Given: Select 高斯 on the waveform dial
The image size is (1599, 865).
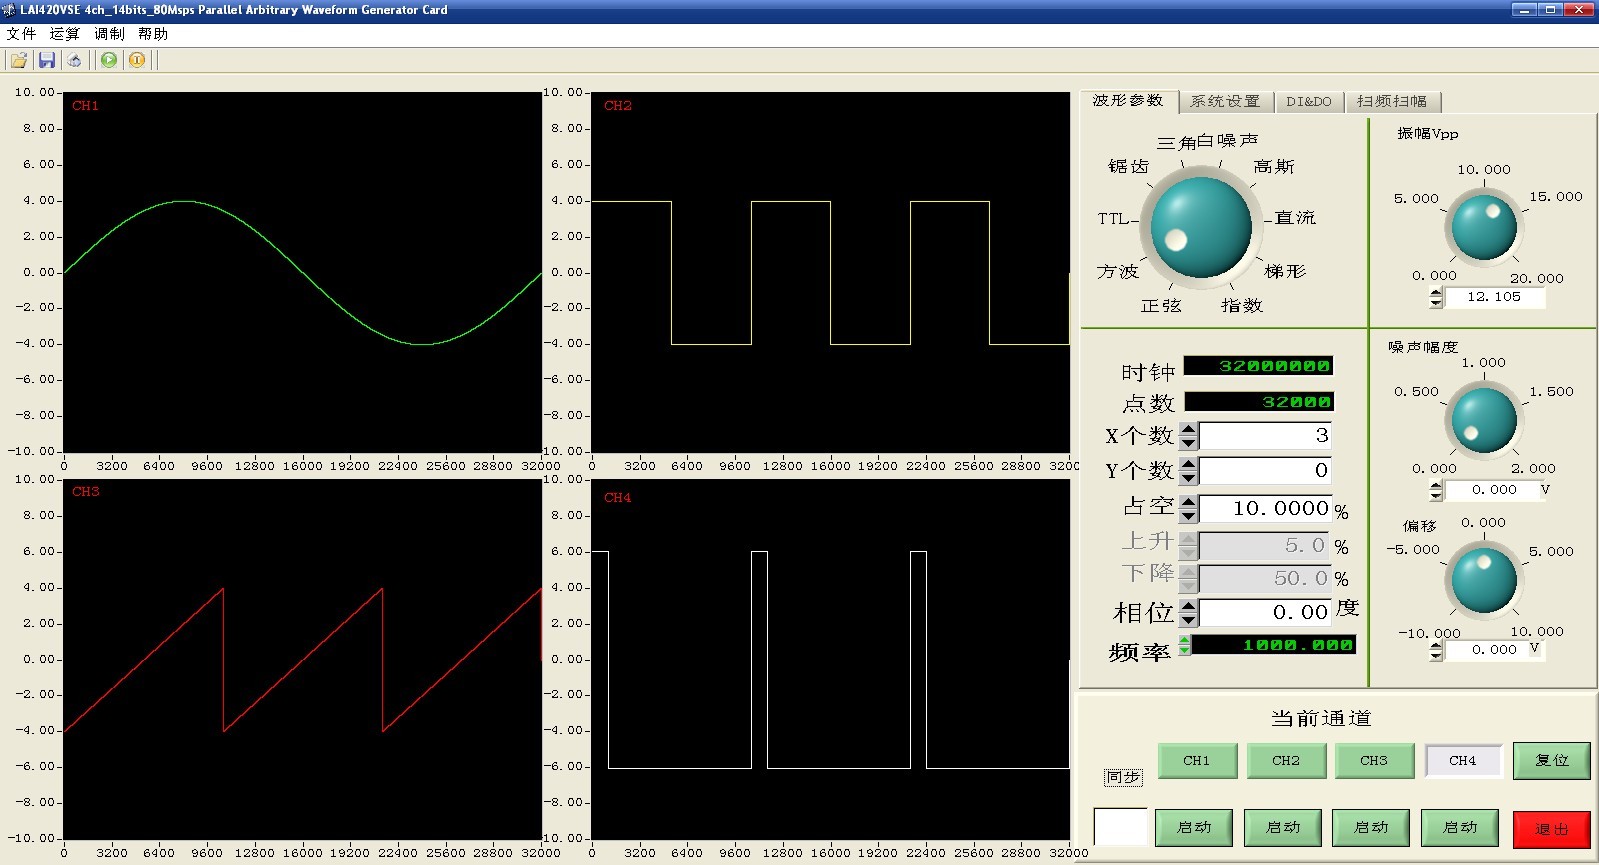Looking at the screenshot, I should [x=1274, y=167].
